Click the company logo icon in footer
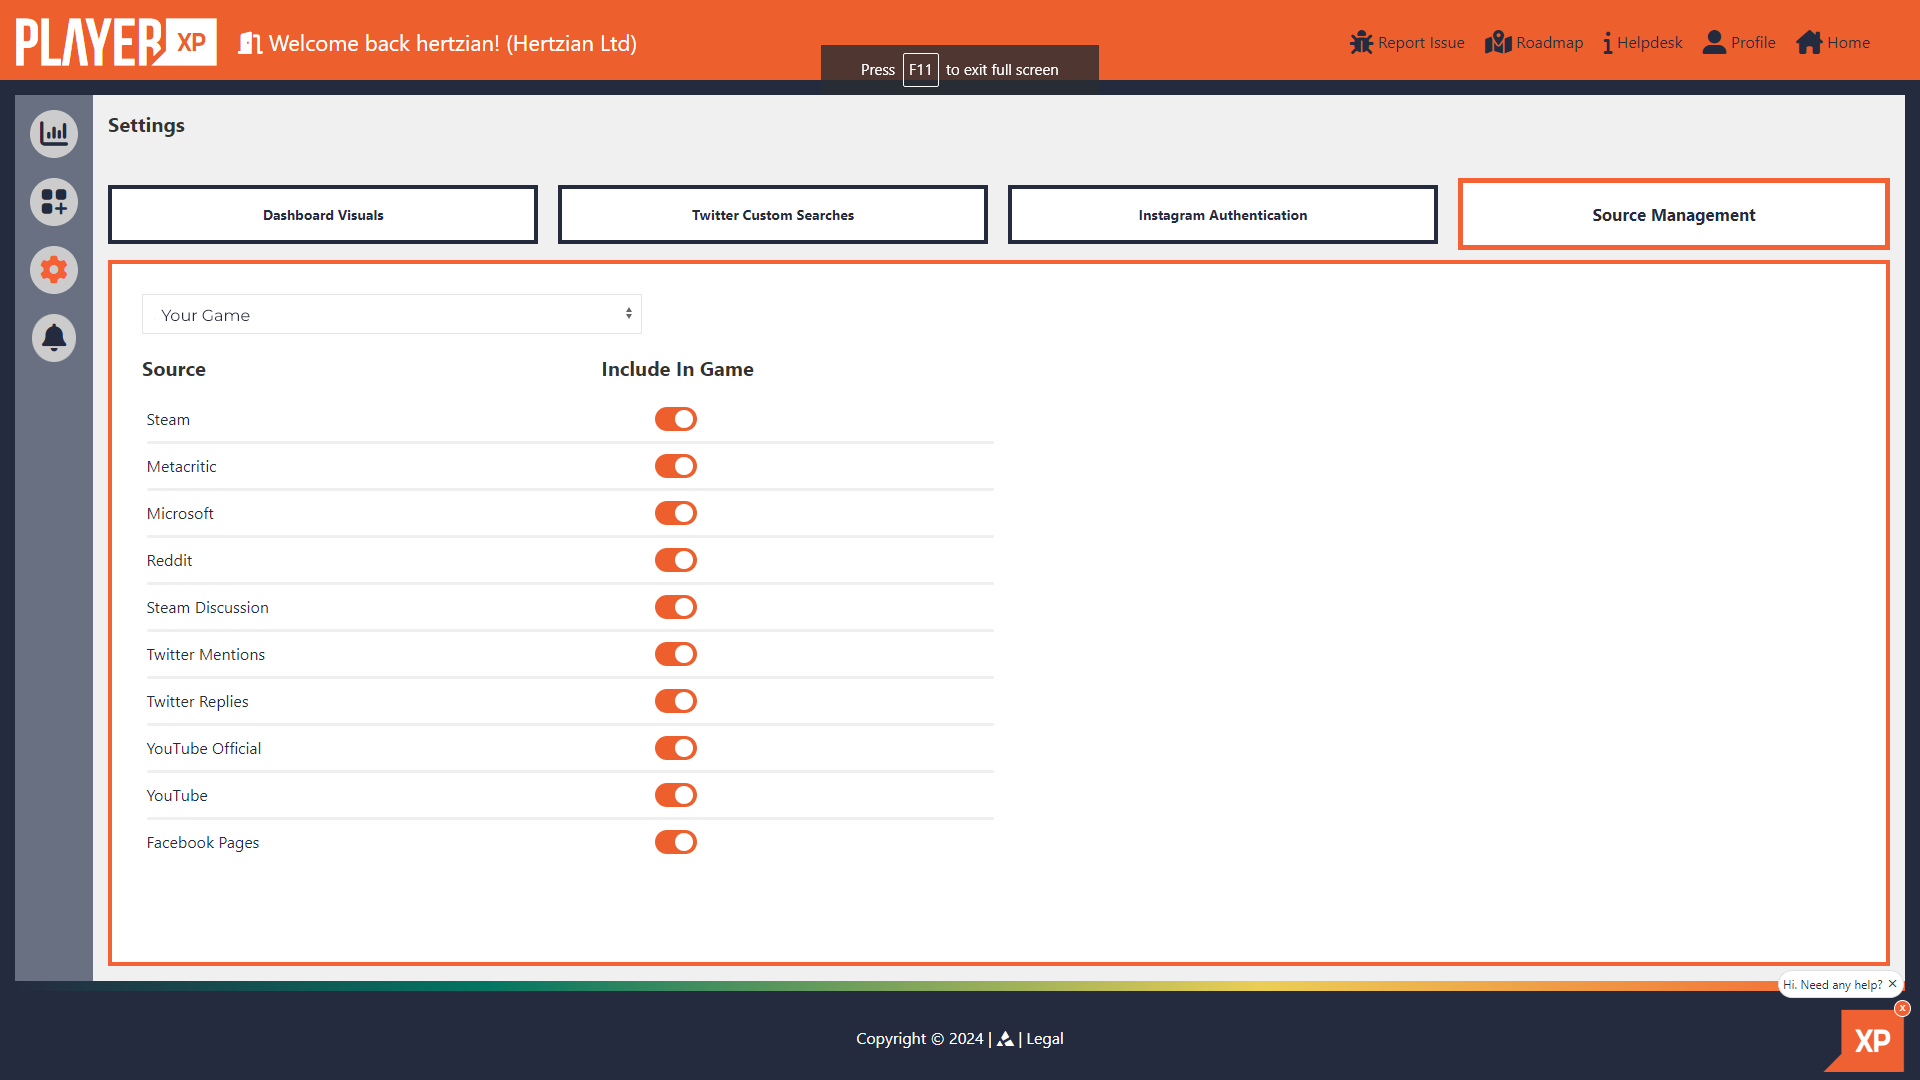 [x=1005, y=1039]
